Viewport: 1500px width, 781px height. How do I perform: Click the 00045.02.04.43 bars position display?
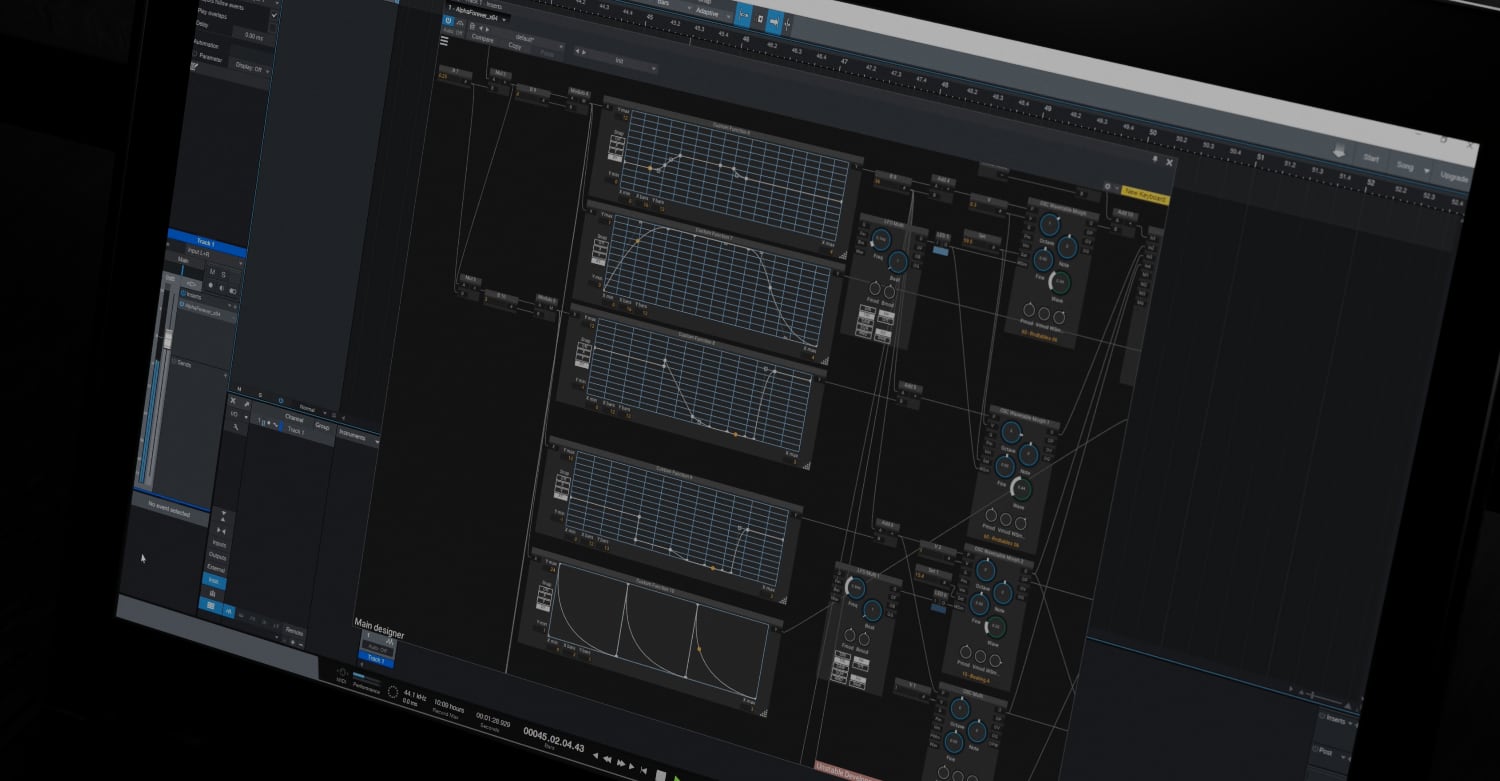coord(553,739)
